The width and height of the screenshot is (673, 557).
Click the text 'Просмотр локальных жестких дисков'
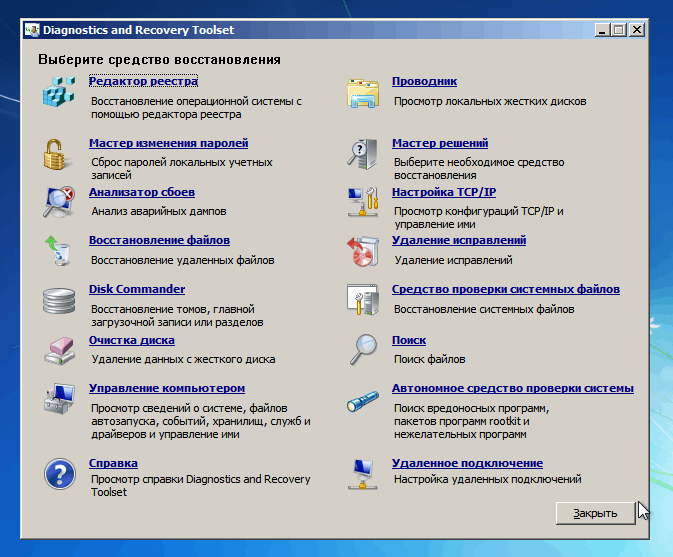[x=490, y=102]
